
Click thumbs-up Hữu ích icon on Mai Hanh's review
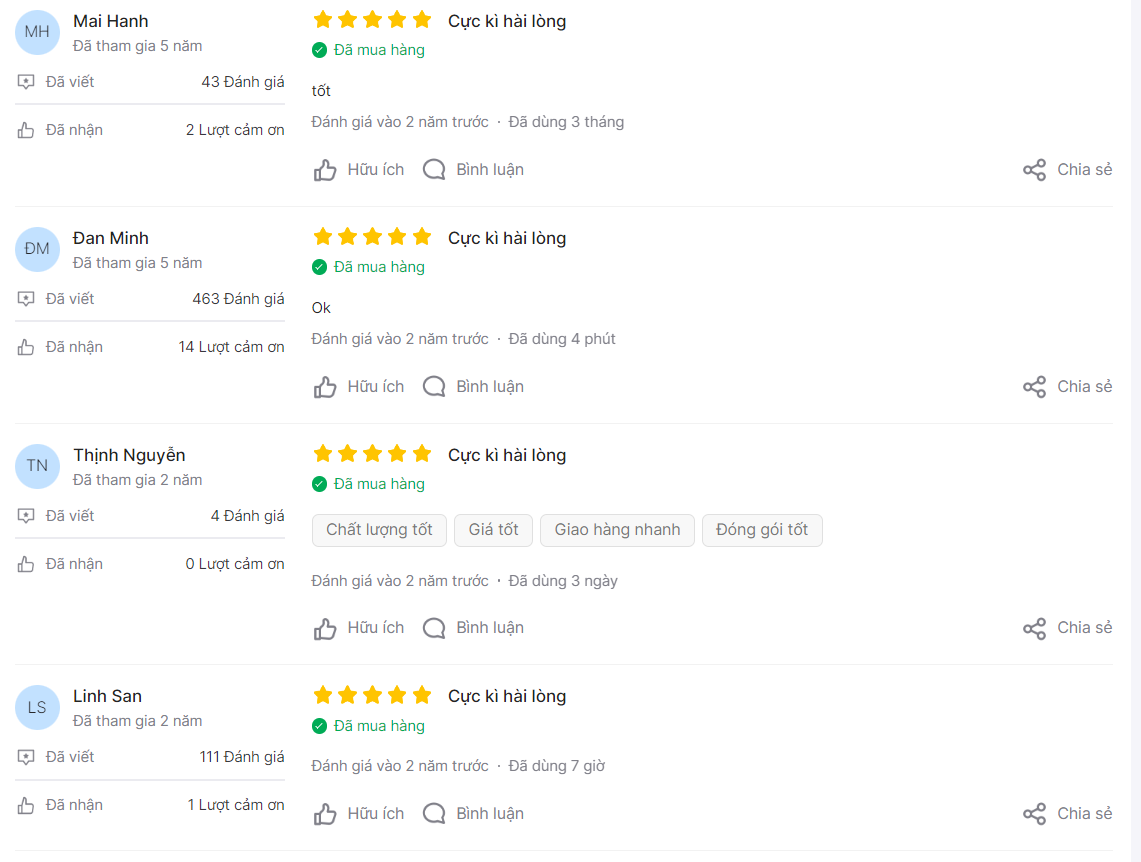pos(325,170)
